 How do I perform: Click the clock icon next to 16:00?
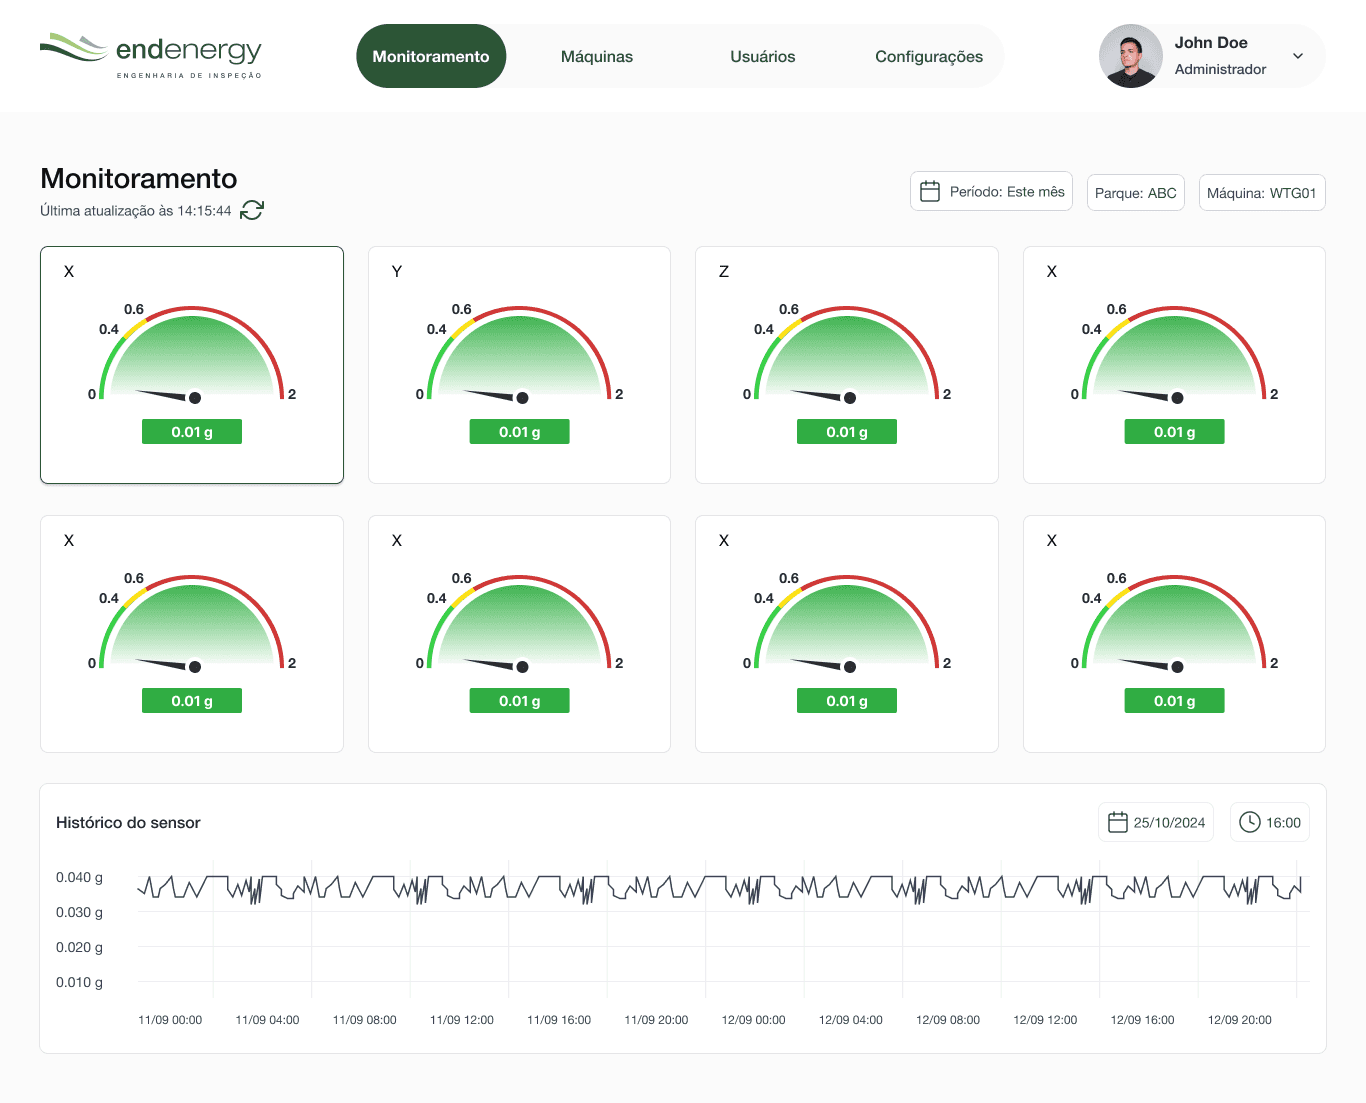[x=1250, y=822]
